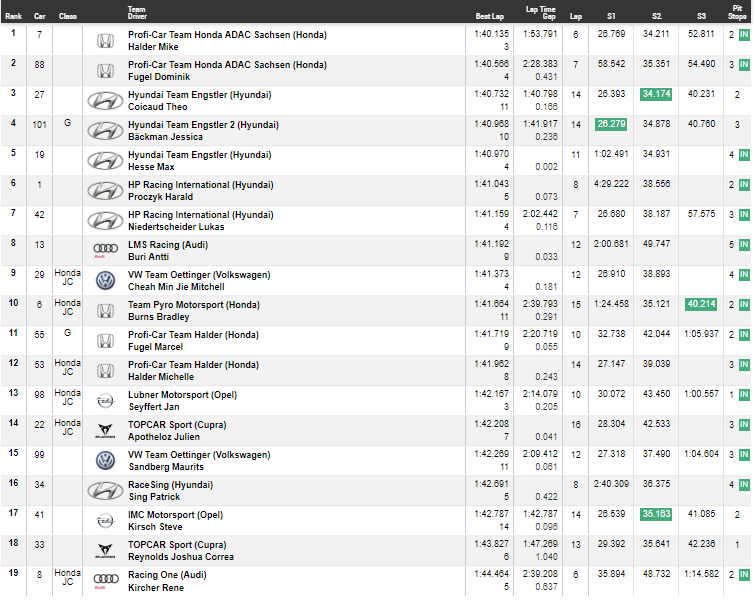Click team name RaceSing (Hyundai)
The image size is (755, 605).
click(170, 485)
